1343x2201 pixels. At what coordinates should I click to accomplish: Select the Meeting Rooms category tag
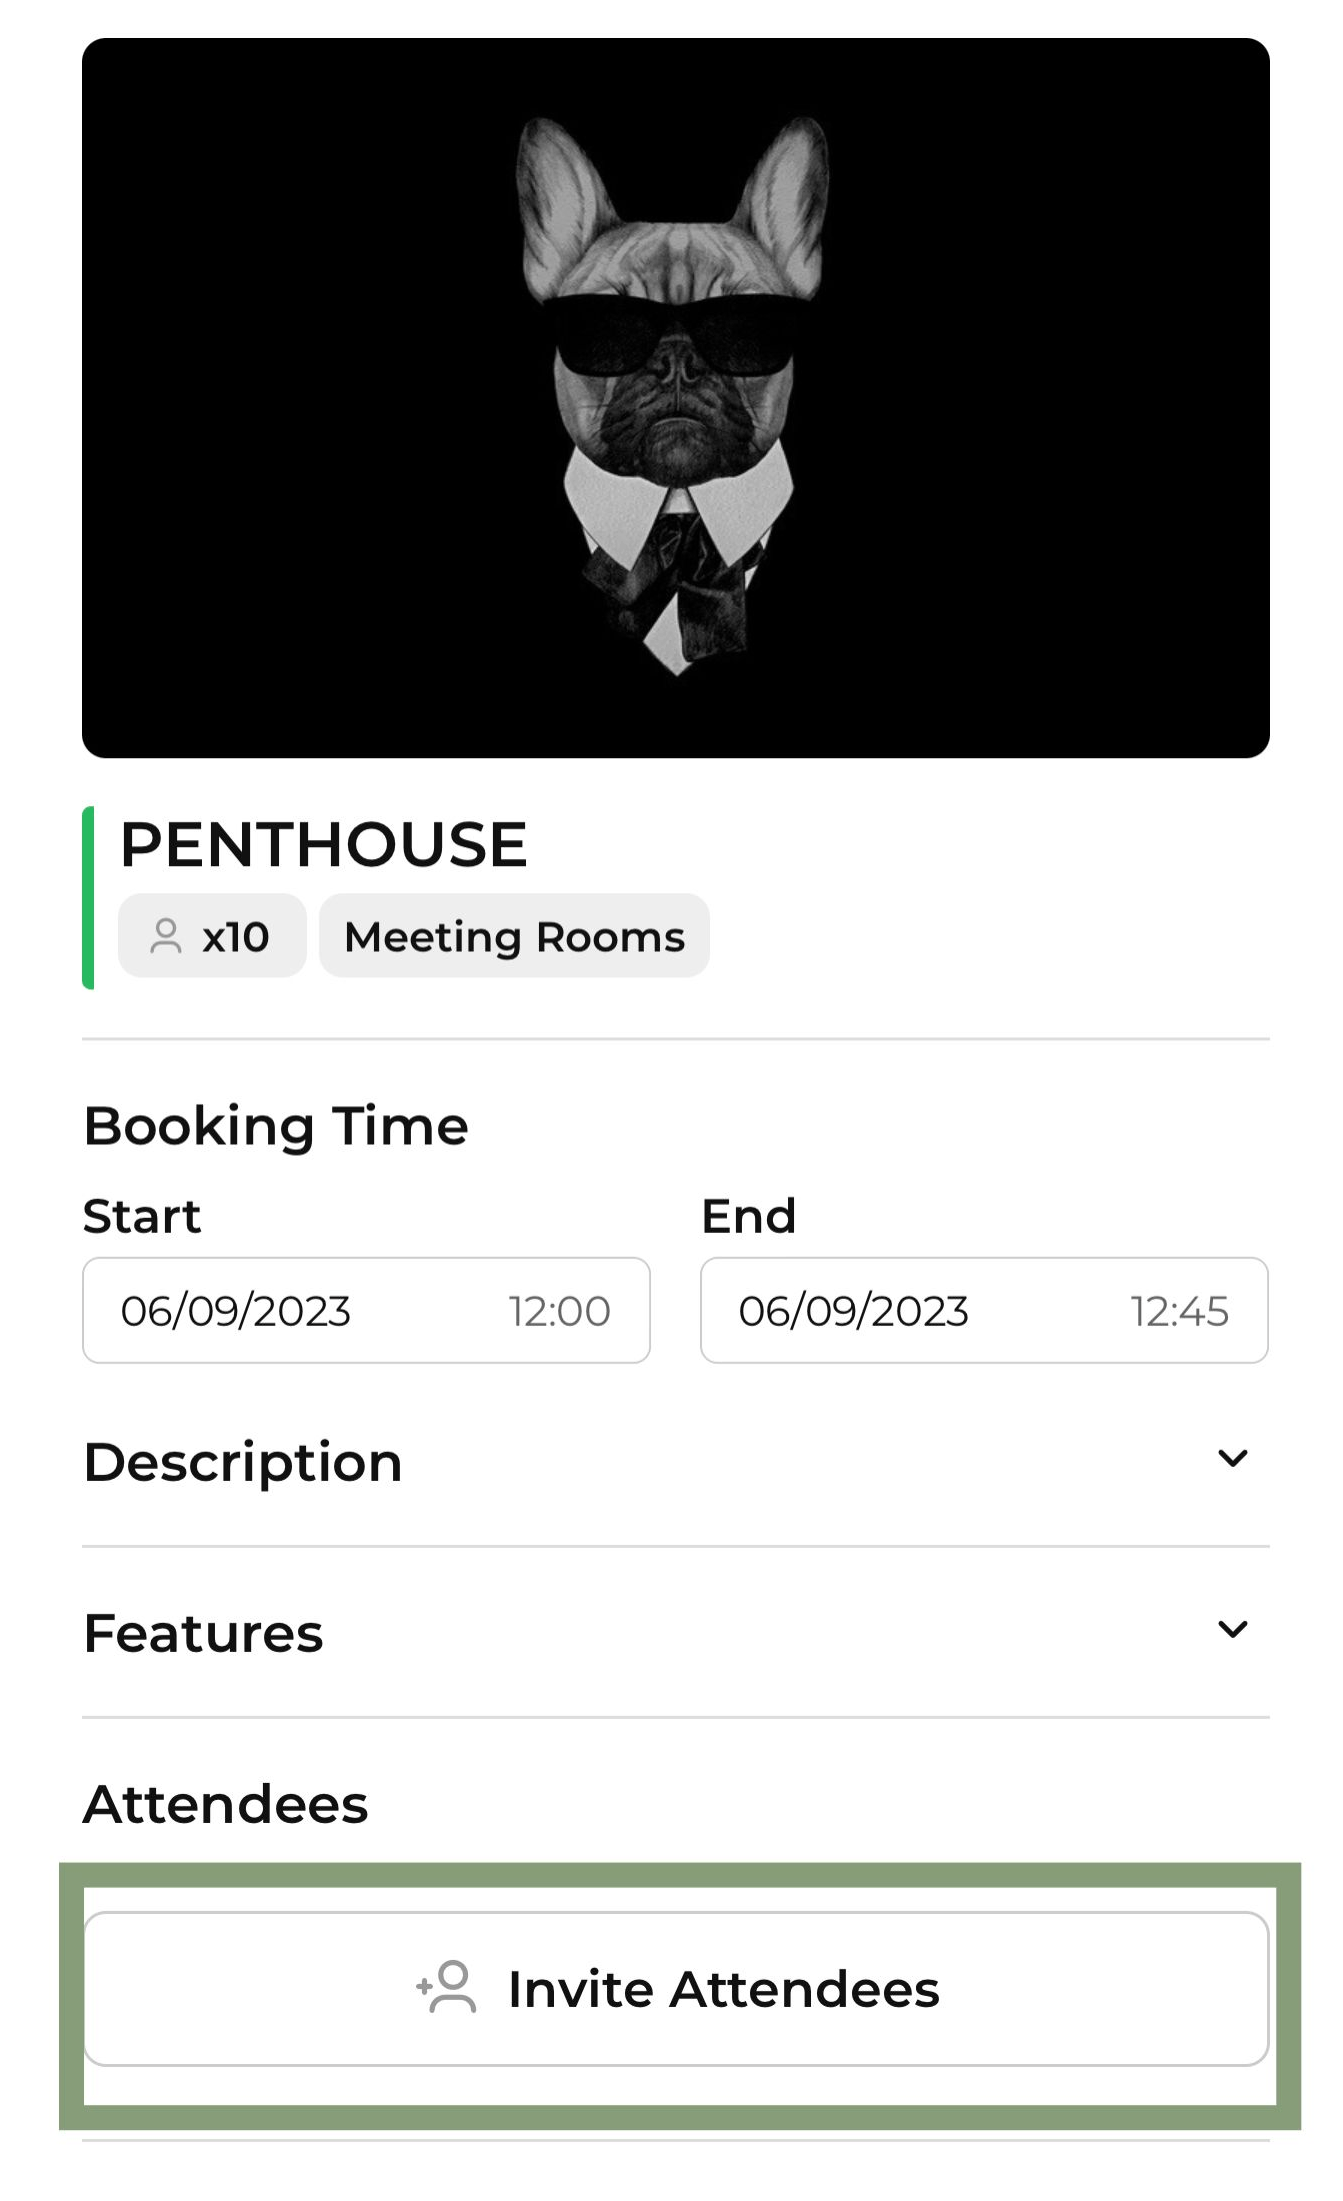pyautogui.click(x=514, y=936)
